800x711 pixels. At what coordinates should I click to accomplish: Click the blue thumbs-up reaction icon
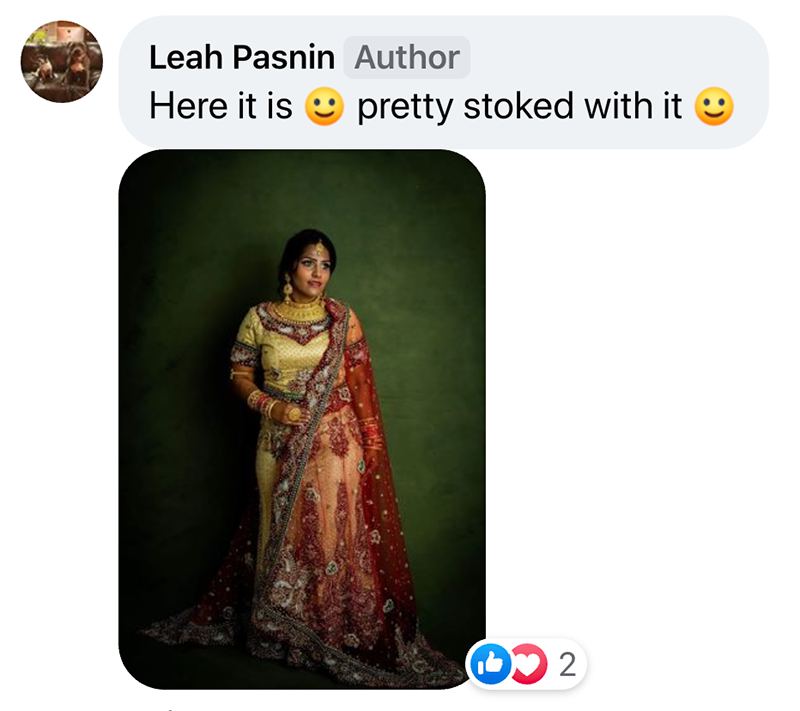pos(491,664)
